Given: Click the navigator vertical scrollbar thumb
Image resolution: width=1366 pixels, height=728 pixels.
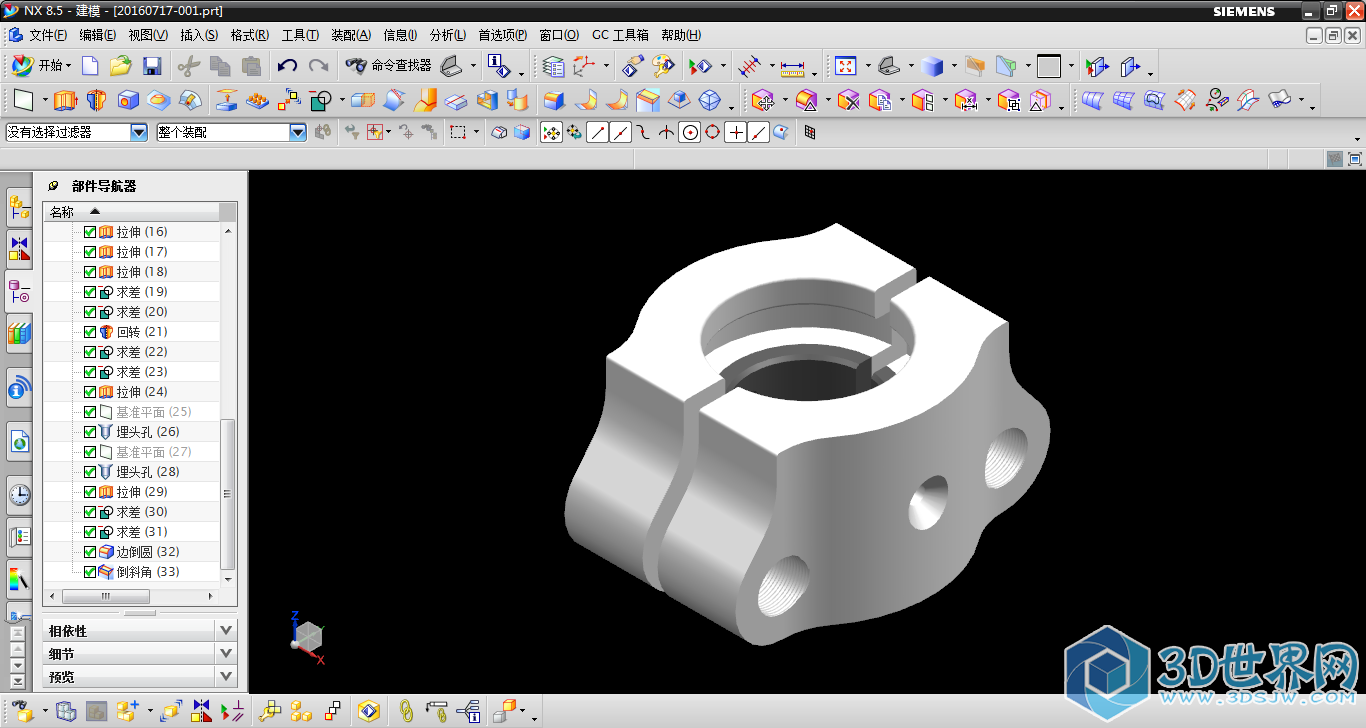Looking at the screenshot, I should (228, 493).
